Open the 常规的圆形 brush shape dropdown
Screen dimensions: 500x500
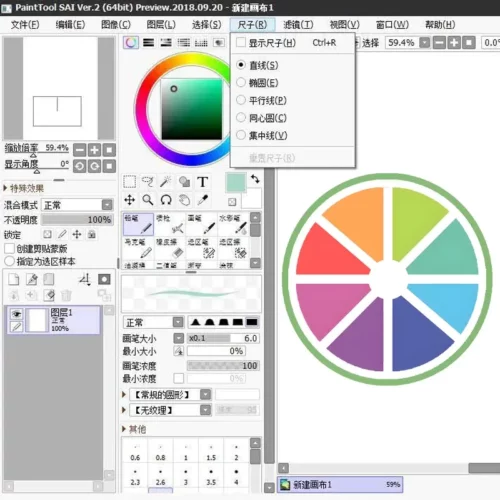(206, 395)
